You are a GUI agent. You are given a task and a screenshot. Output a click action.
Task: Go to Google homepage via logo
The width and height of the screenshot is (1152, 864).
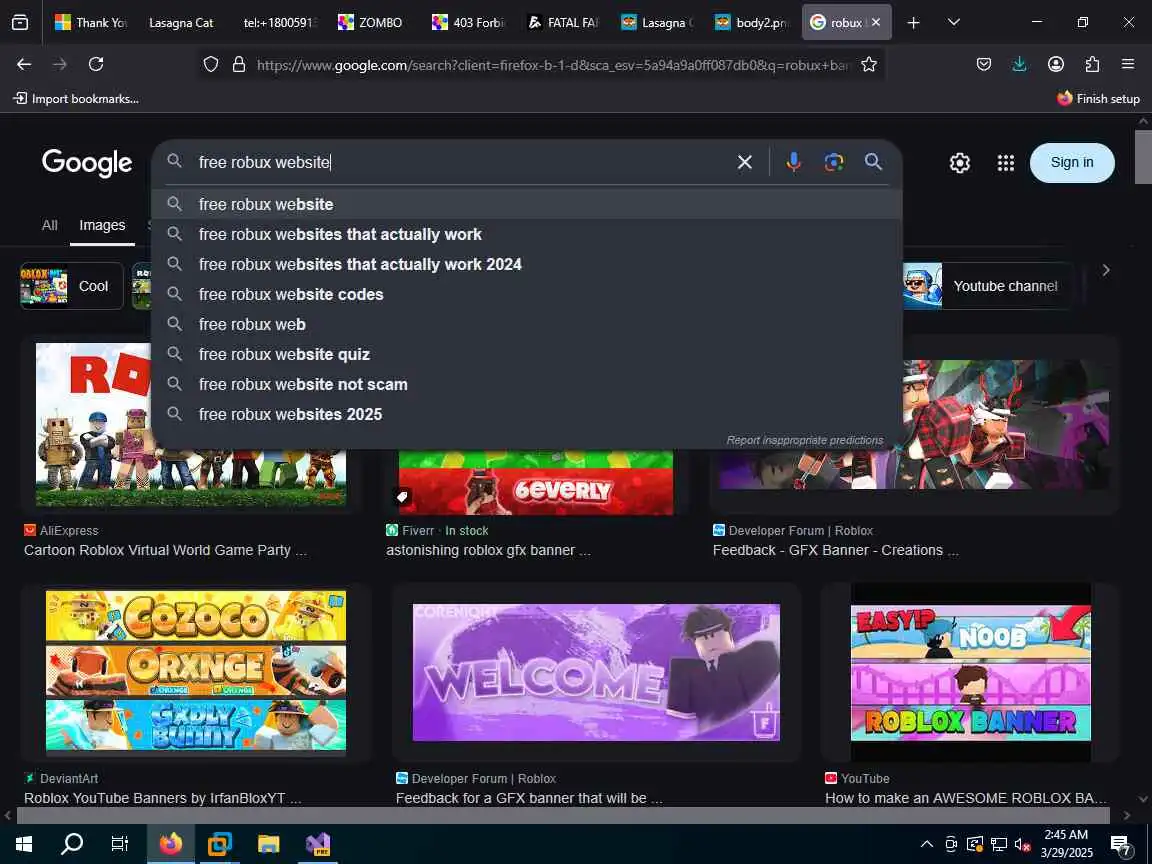(x=87, y=163)
